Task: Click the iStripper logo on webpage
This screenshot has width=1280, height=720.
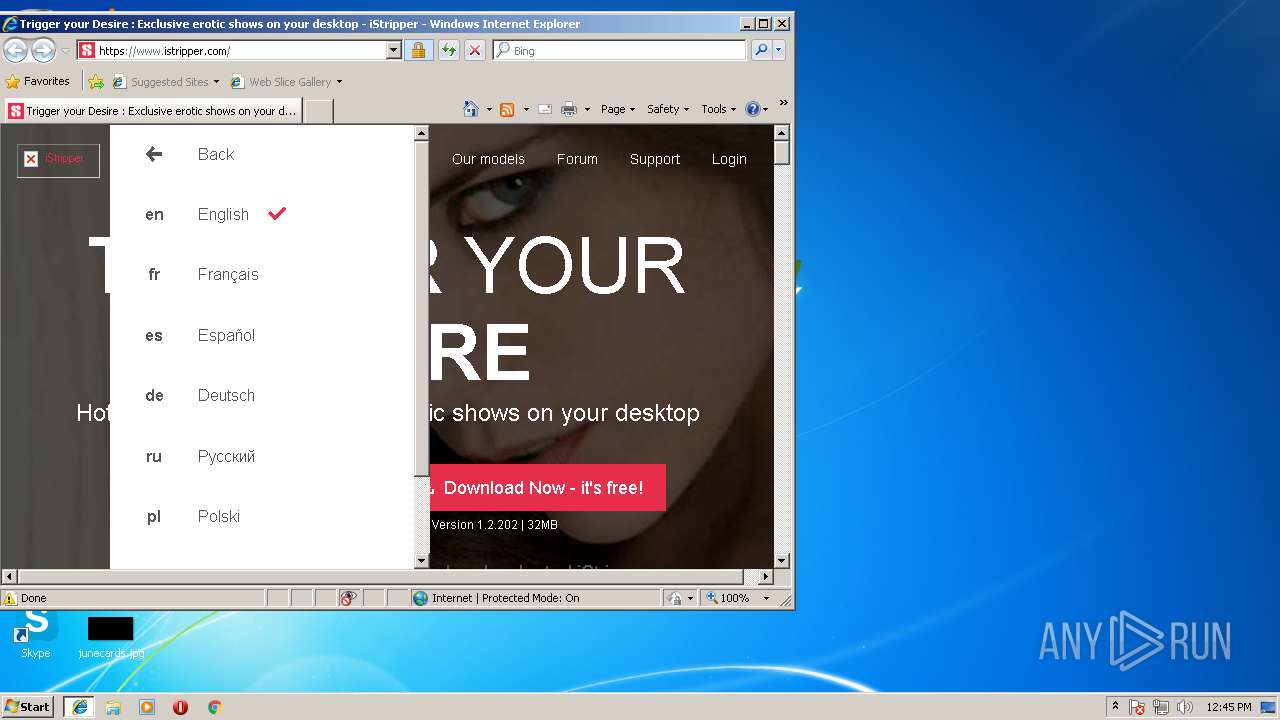Action: pyautogui.click(x=58, y=159)
